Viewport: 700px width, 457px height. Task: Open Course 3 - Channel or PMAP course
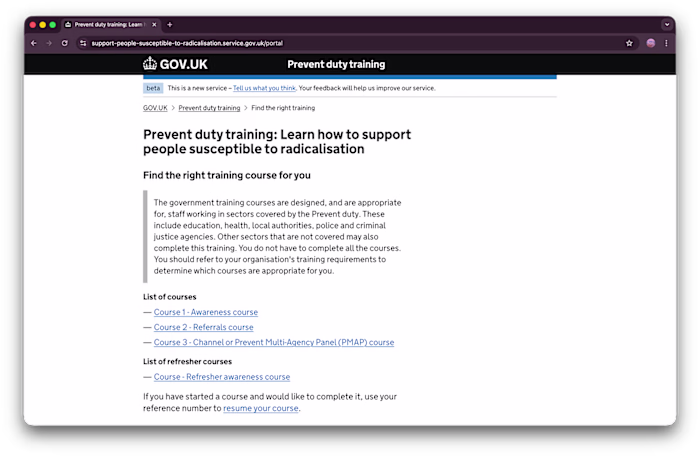click(x=274, y=342)
